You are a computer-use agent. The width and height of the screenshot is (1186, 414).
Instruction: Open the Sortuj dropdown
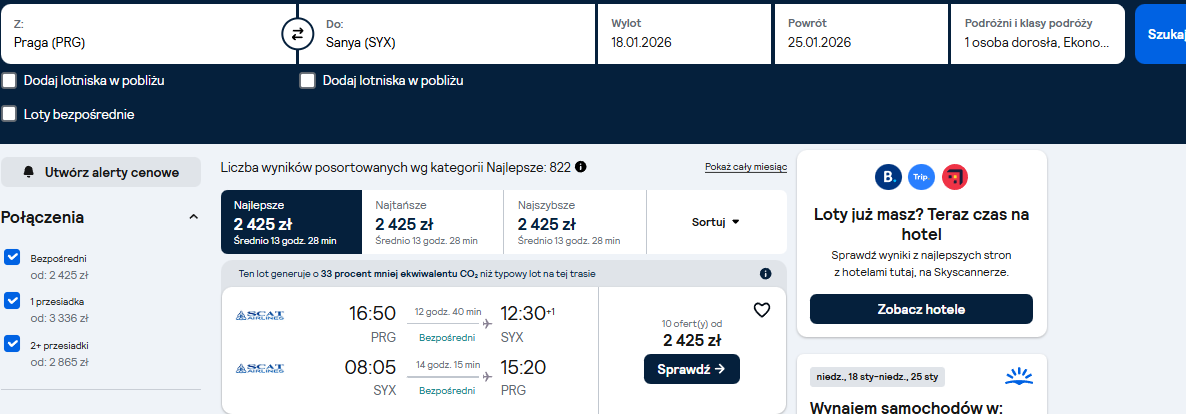tap(716, 222)
